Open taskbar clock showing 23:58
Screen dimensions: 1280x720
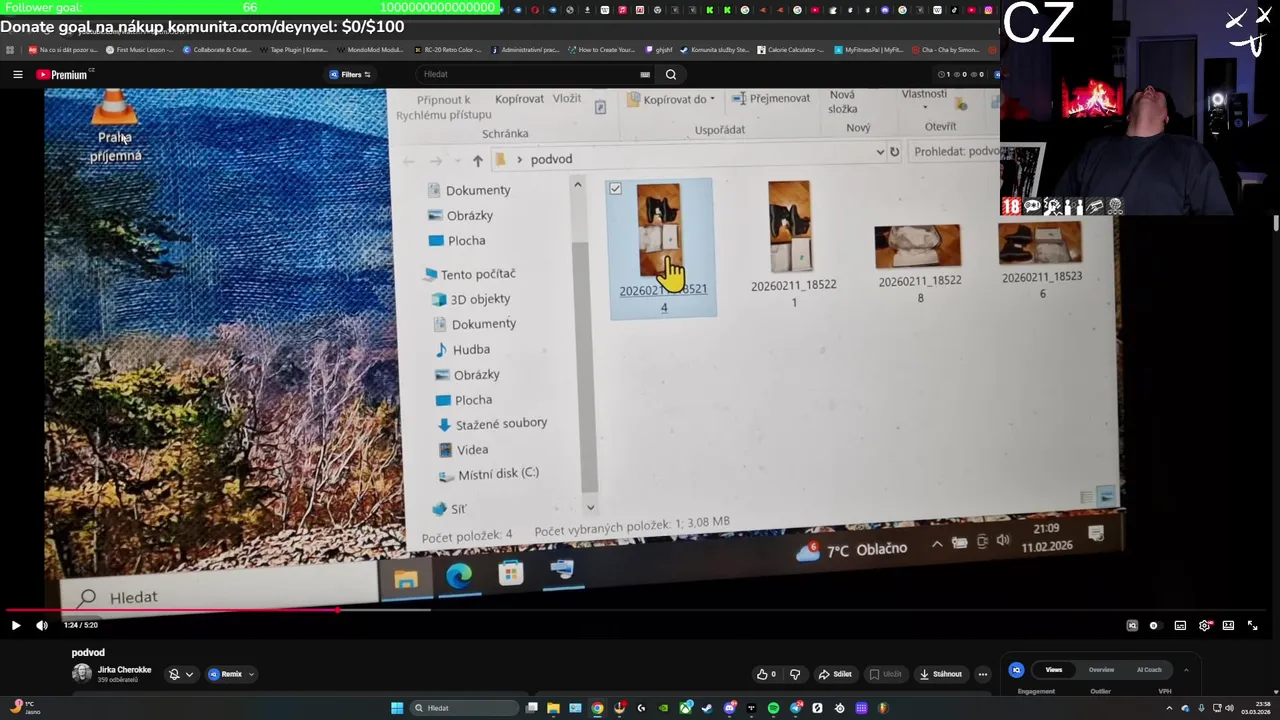[1255, 708]
